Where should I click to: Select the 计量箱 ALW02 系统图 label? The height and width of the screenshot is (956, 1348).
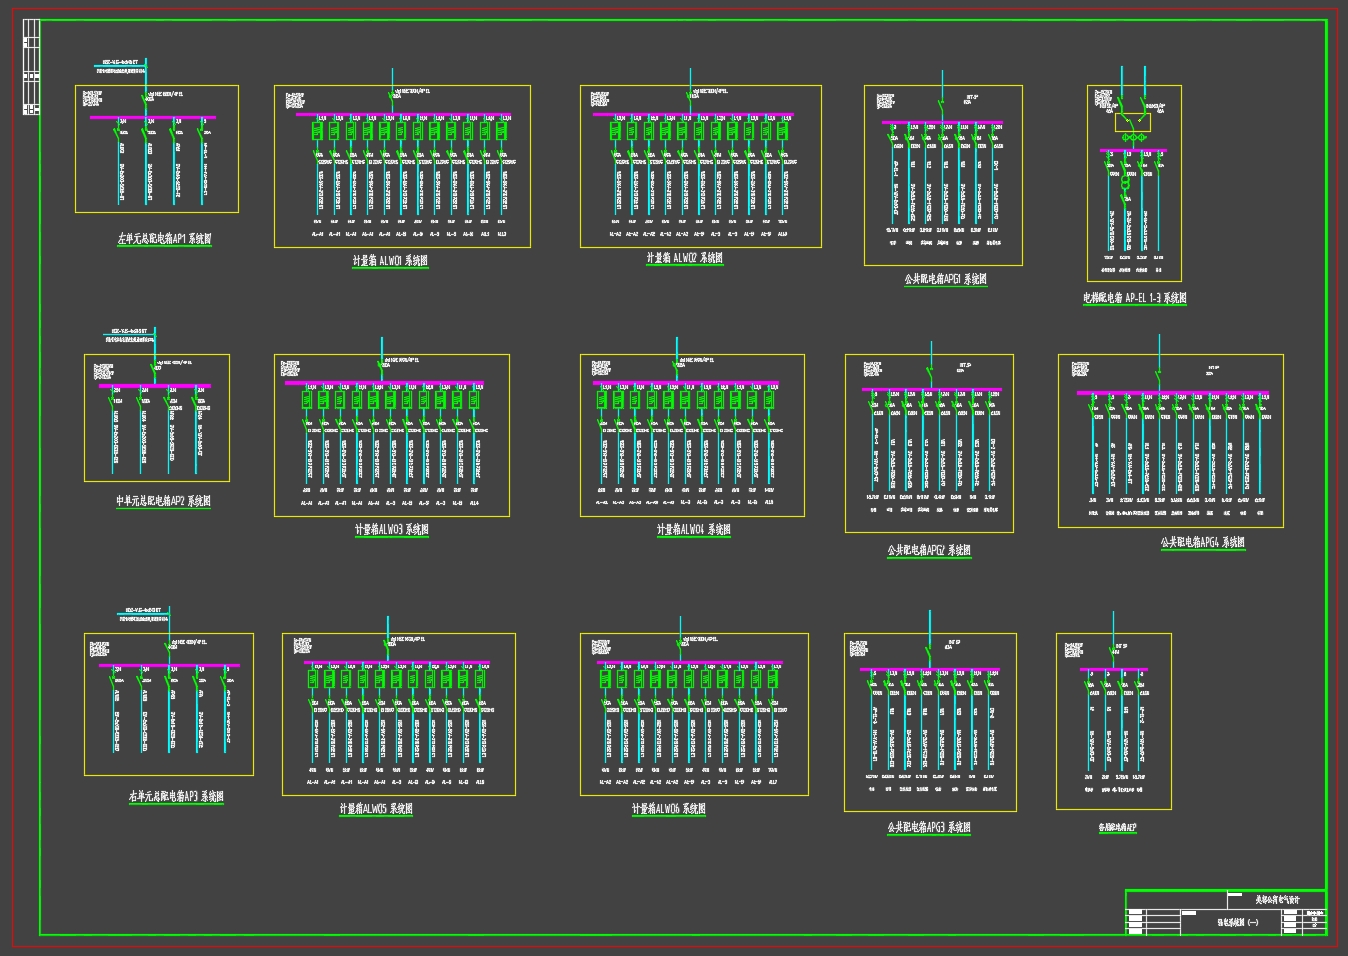pos(685,258)
